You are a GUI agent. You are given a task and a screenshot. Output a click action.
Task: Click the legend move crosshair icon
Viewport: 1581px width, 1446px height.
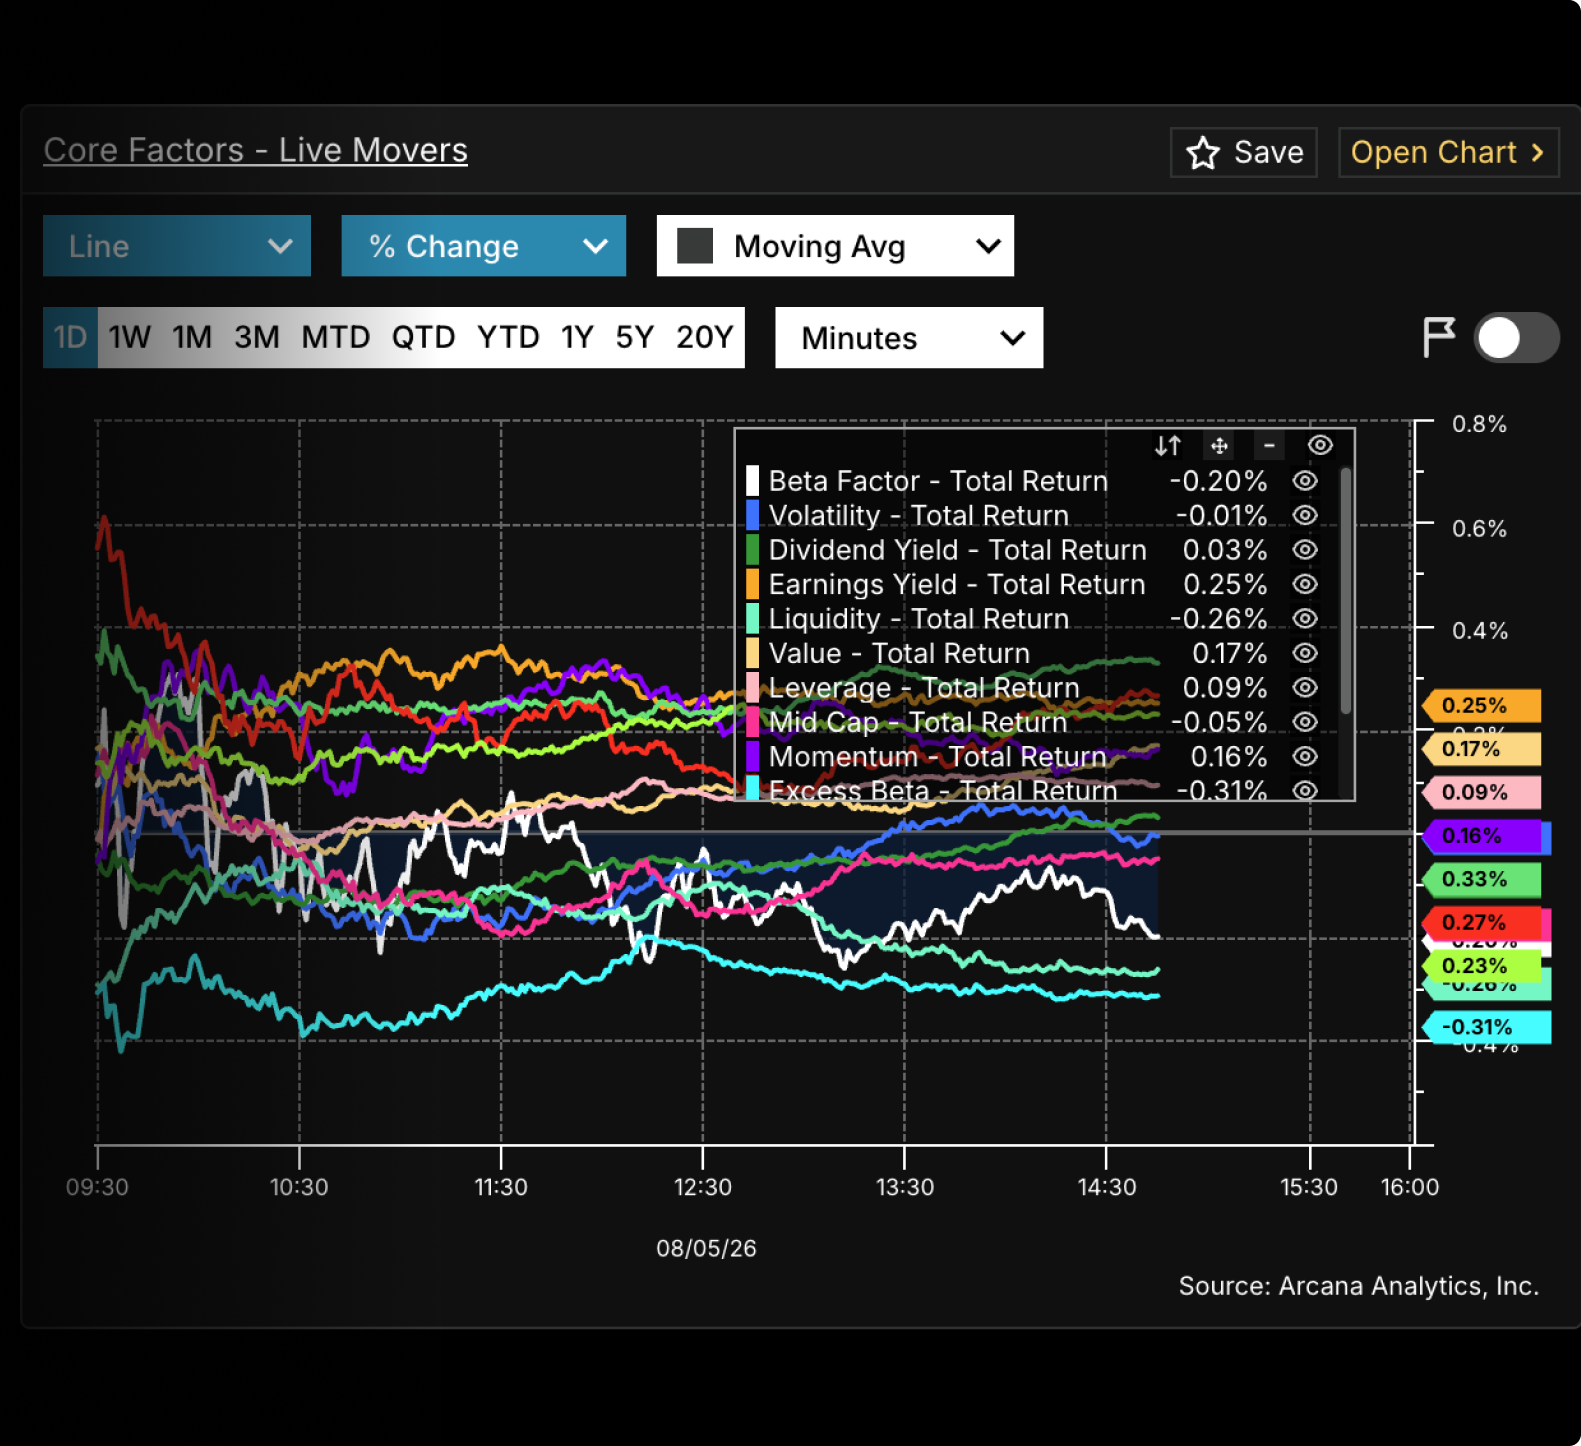[1219, 446]
